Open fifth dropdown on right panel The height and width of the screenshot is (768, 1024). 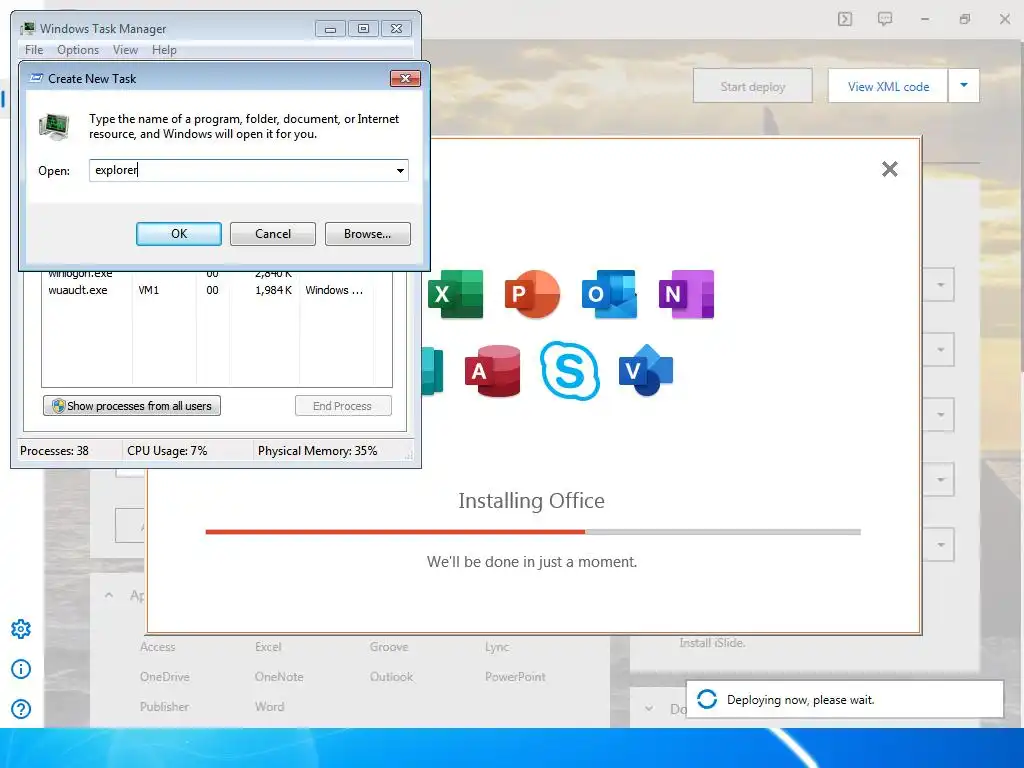tap(940, 545)
